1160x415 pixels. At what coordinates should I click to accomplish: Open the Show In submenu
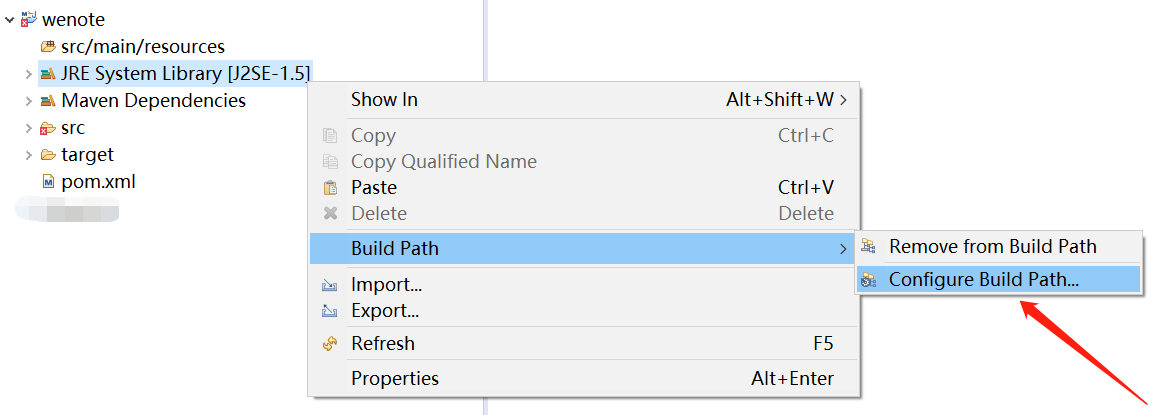point(584,99)
